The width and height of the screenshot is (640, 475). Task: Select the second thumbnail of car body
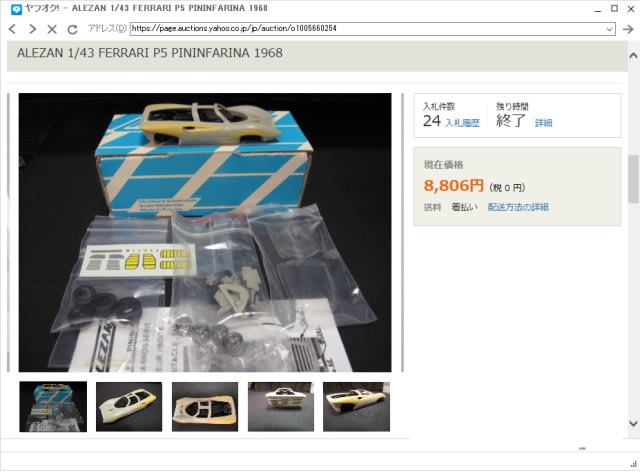pos(129,406)
